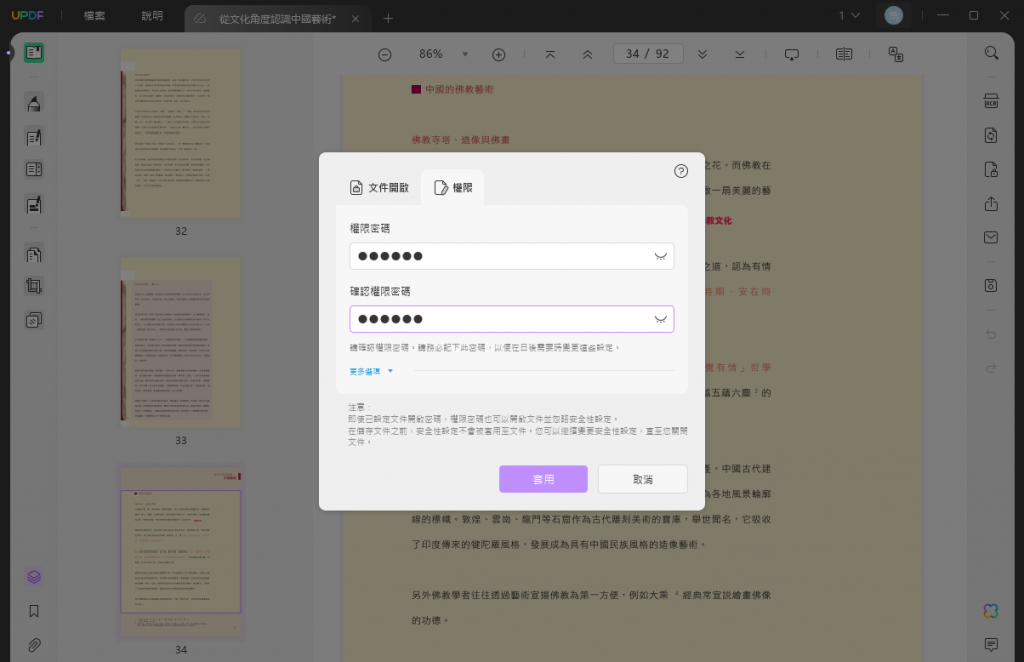1024x662 pixels.
Task: Open the 檔案 menu
Action: tap(94, 16)
